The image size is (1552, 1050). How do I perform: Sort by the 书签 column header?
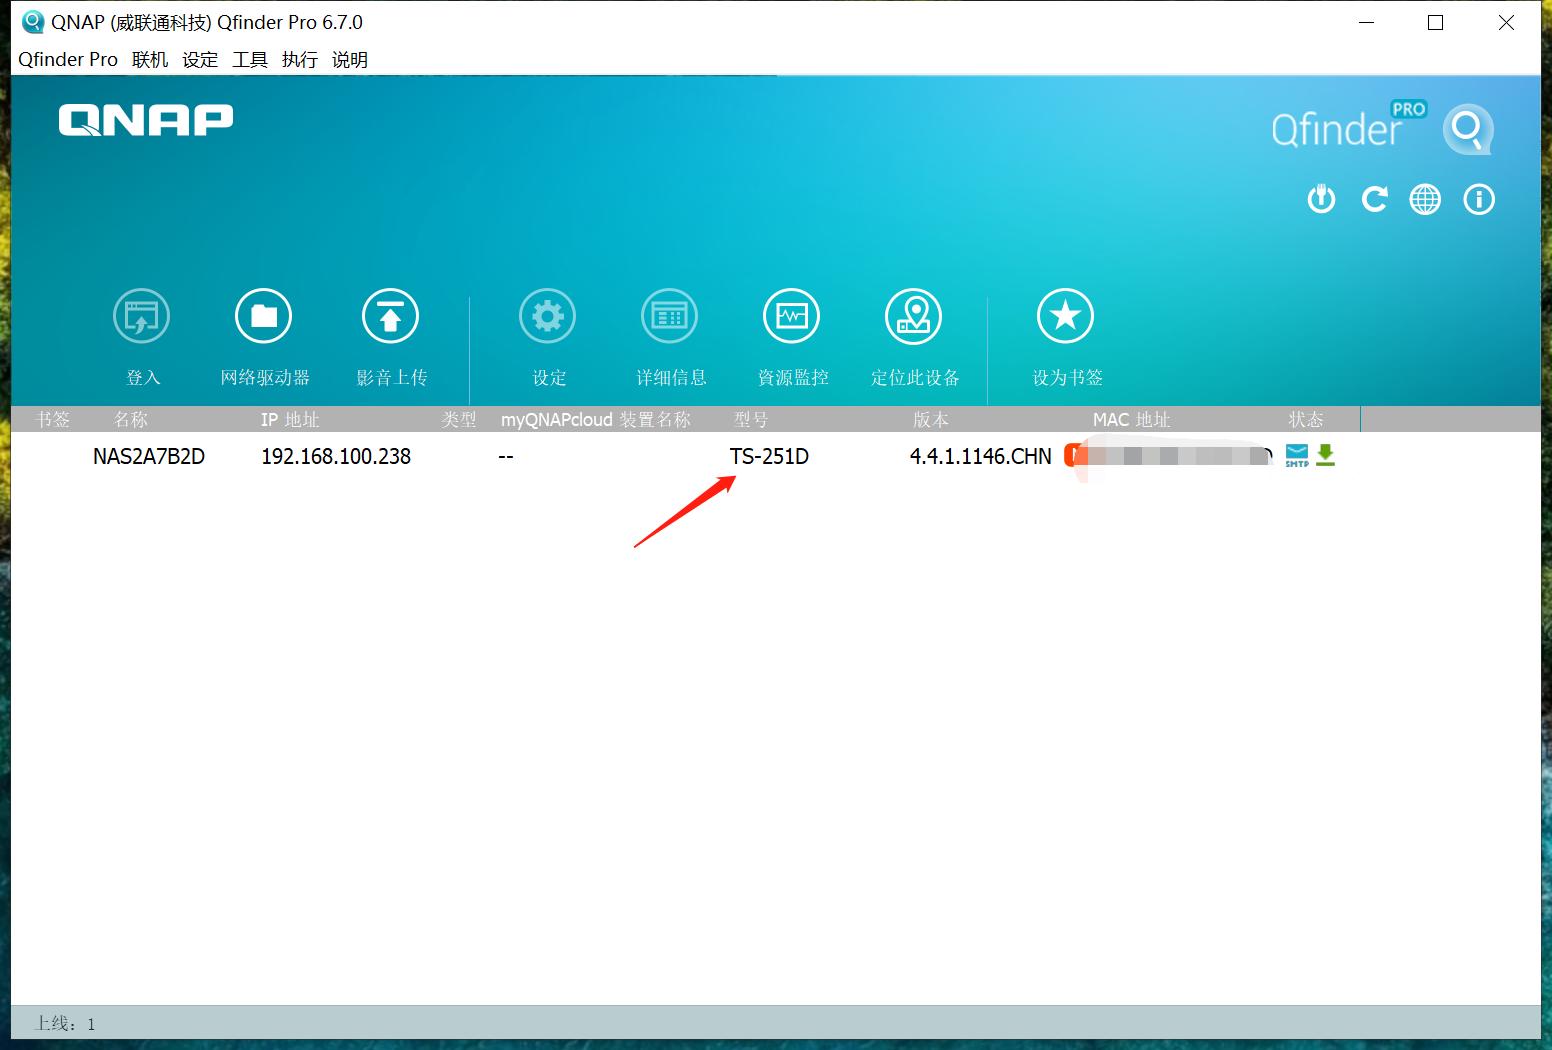tap(53, 420)
